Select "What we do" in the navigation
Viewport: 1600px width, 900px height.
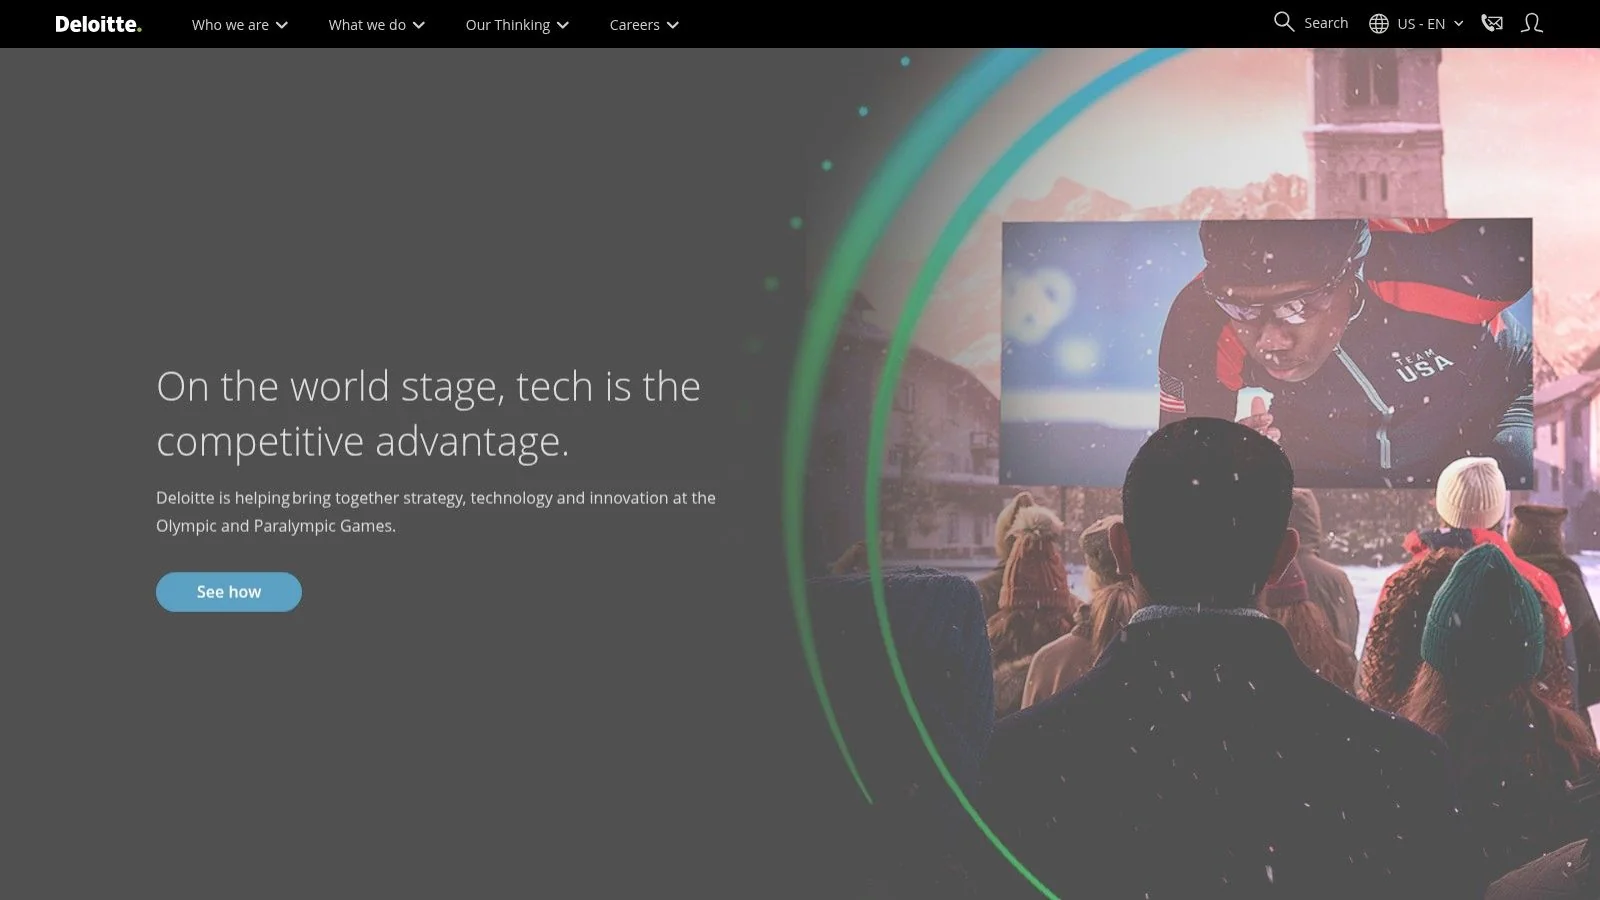pyautogui.click(x=366, y=24)
